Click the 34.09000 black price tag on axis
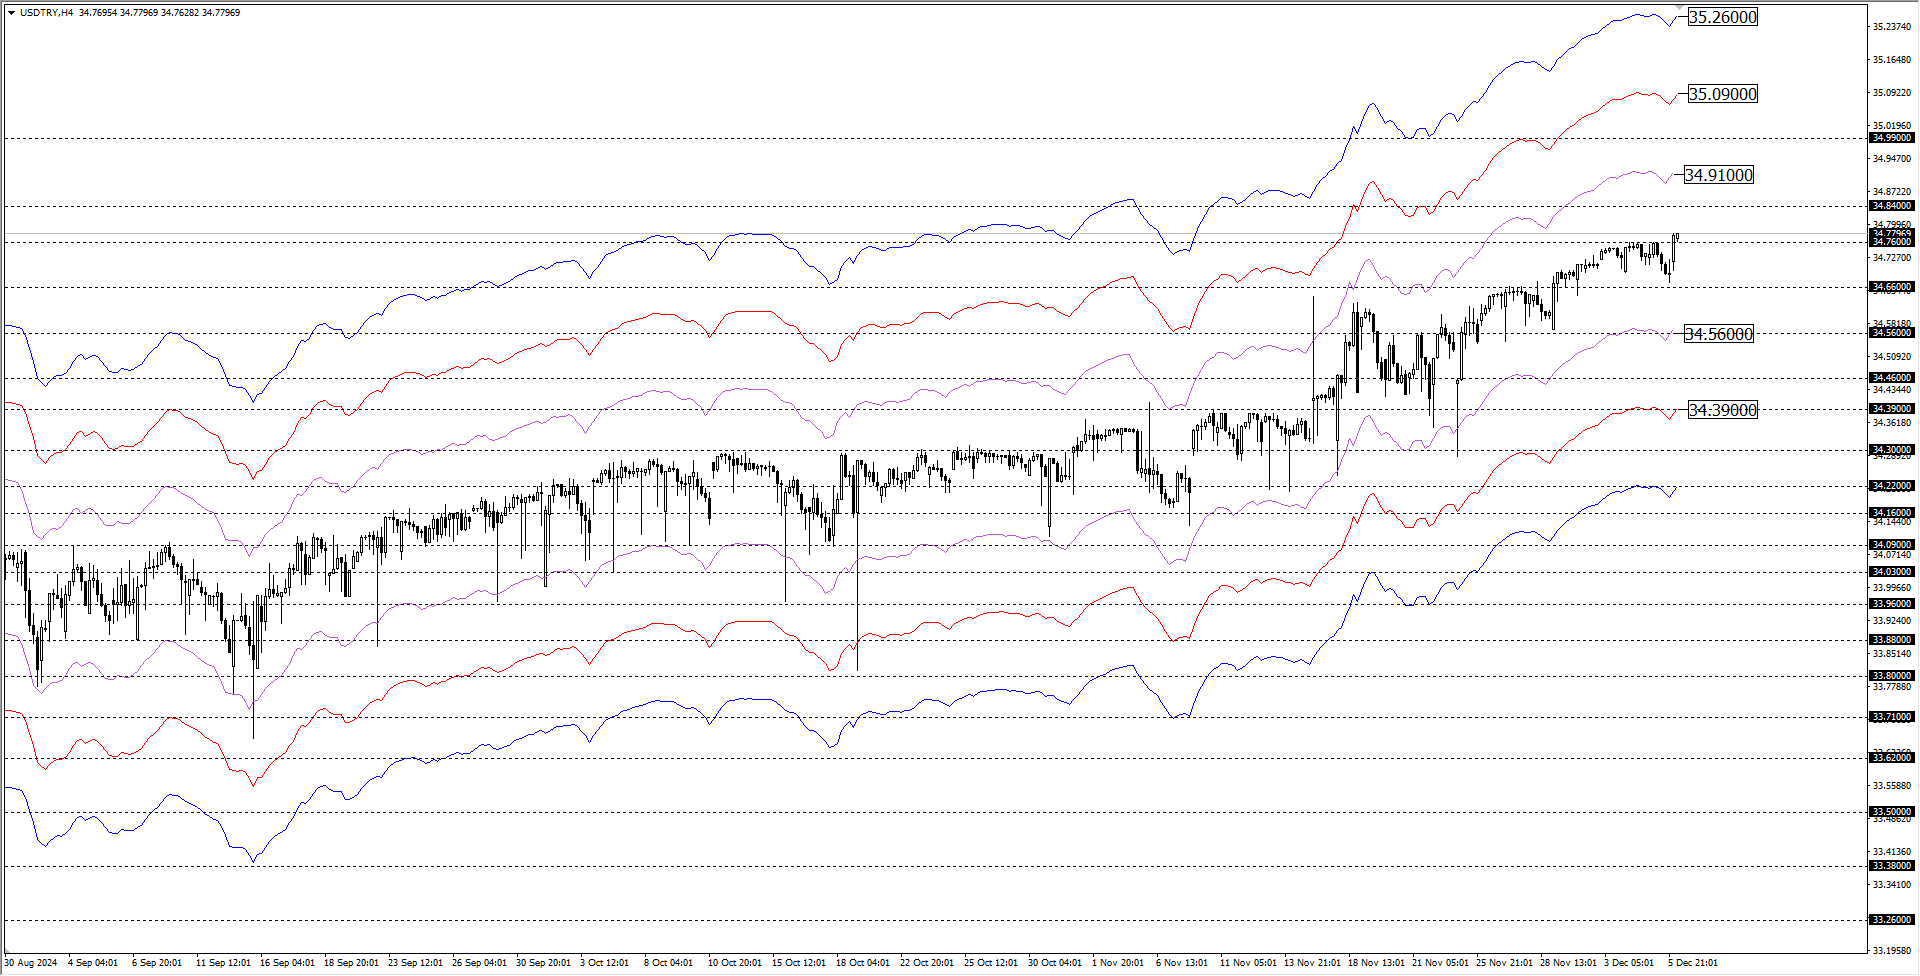This screenshot has width=1920, height=976. tap(1892, 545)
